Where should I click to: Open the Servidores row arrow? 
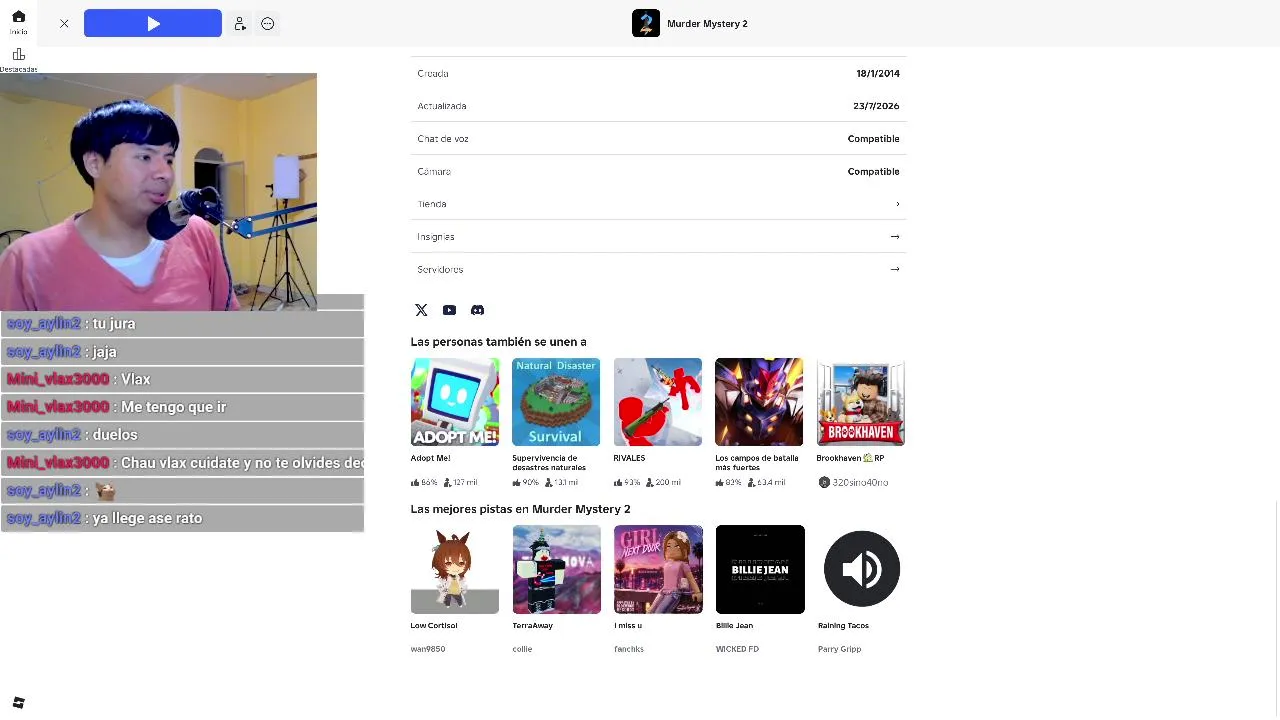click(x=895, y=269)
